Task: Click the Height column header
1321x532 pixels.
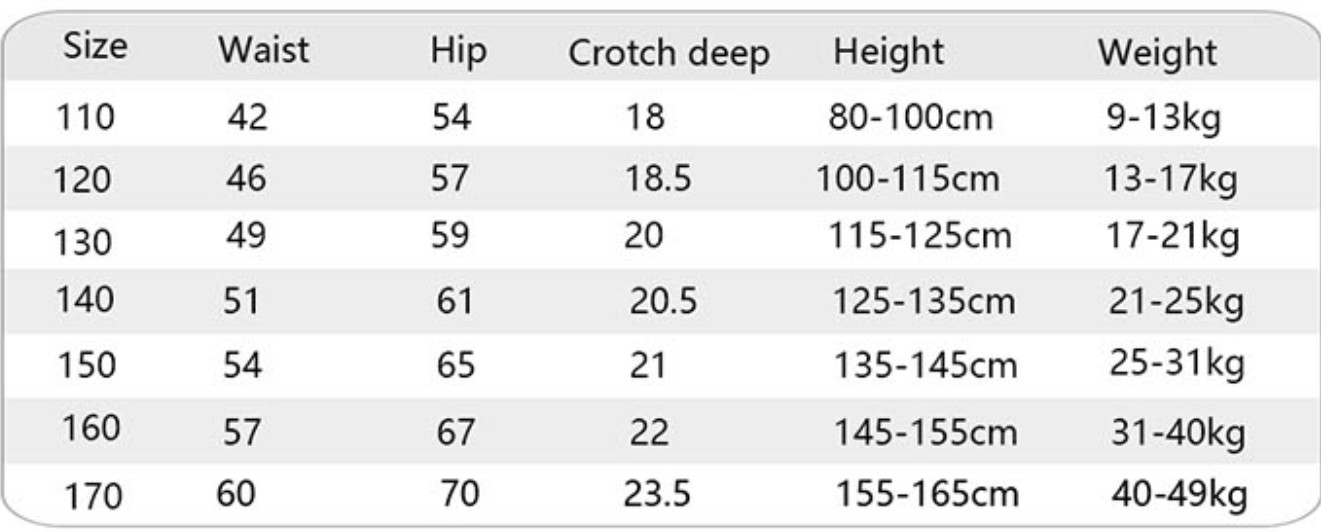Action: (x=889, y=53)
